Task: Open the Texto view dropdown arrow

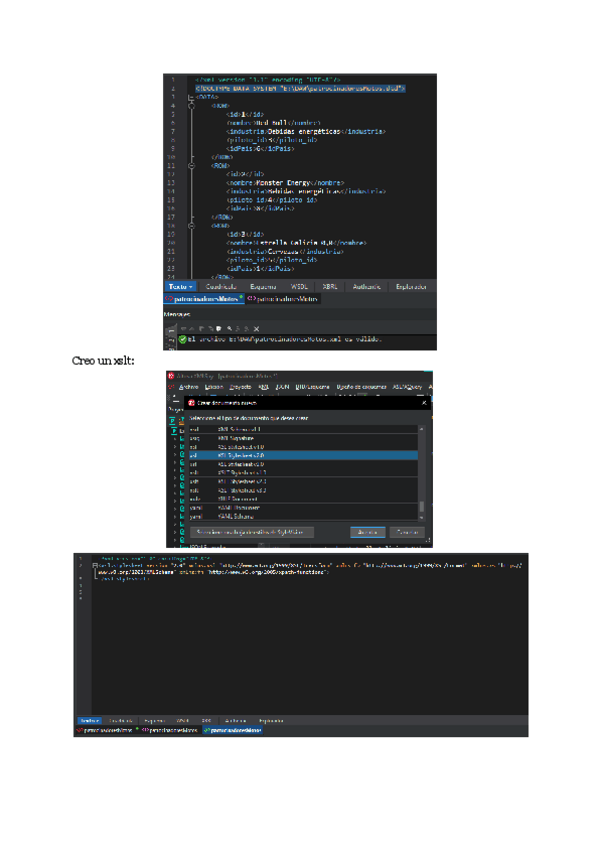Action: tap(191, 286)
